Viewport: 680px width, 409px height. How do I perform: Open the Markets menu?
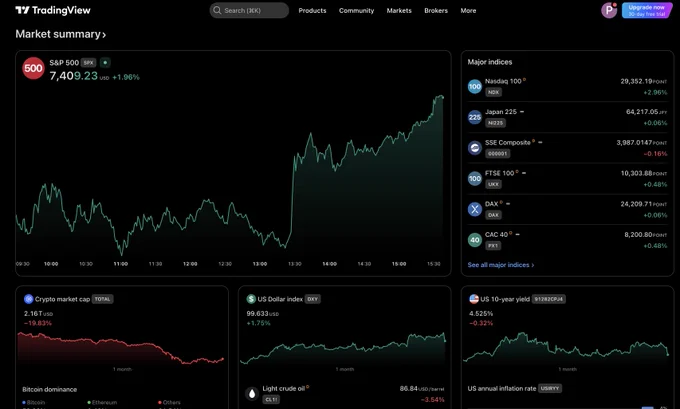(399, 10)
